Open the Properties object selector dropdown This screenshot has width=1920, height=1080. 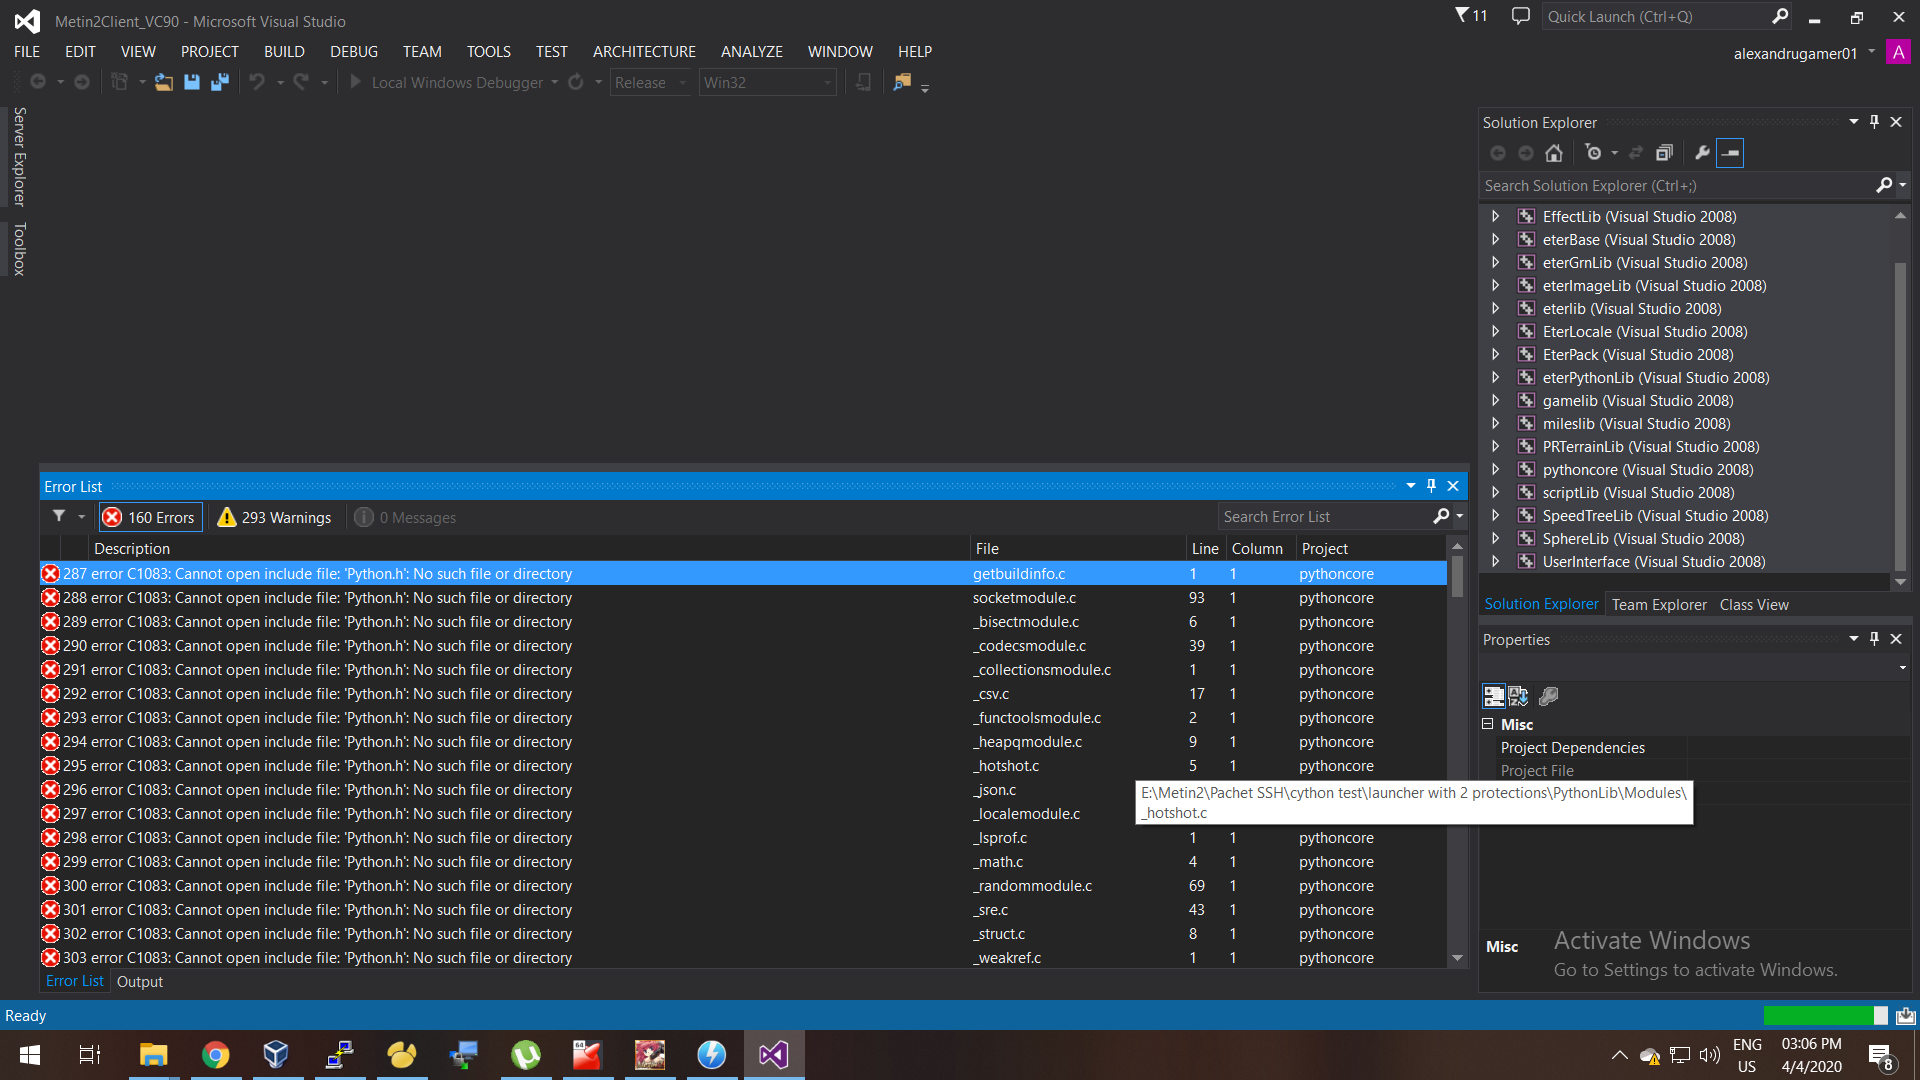pyautogui.click(x=1902, y=667)
